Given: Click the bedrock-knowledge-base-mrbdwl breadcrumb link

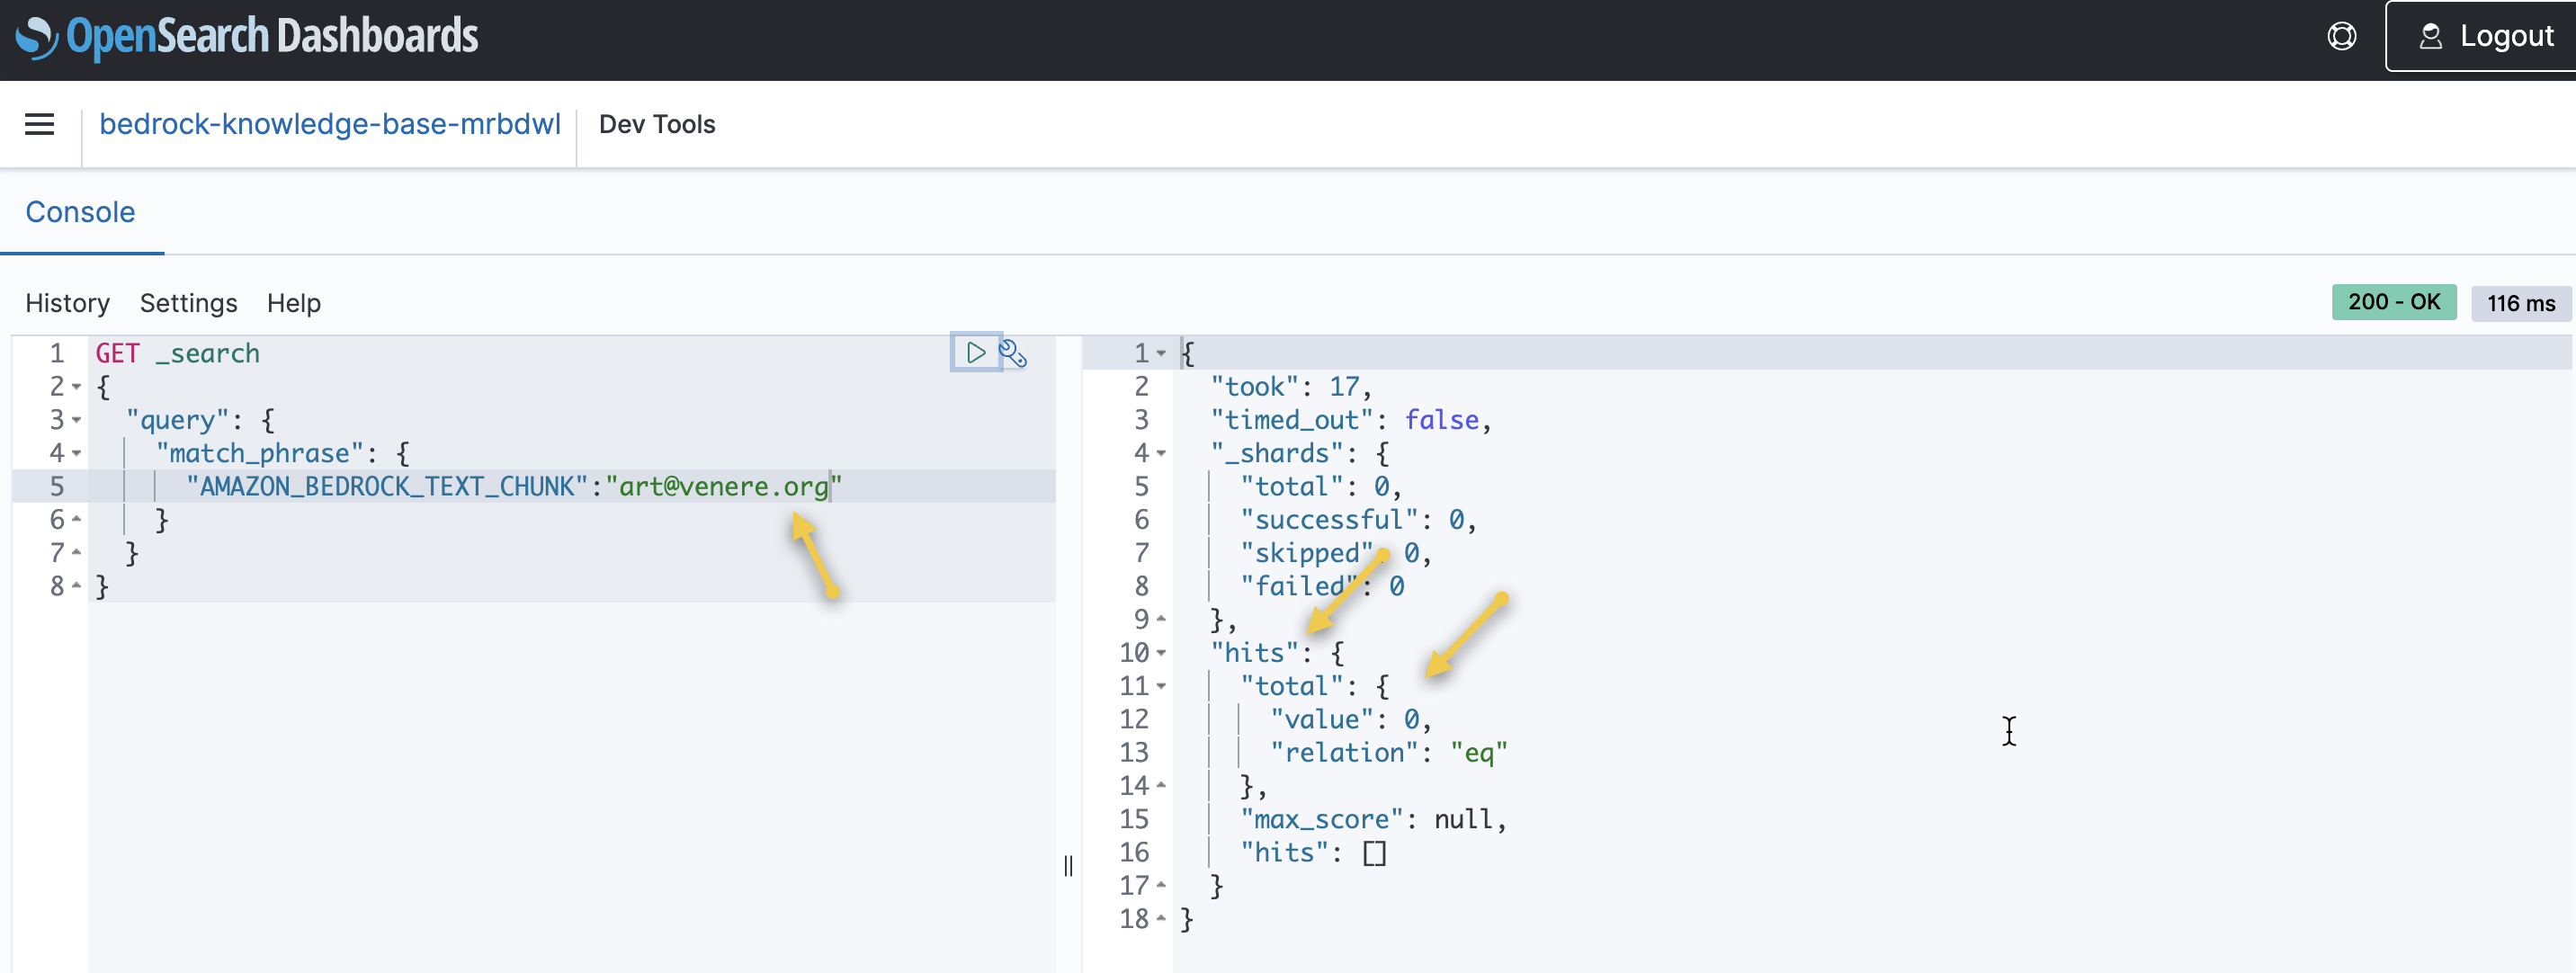Looking at the screenshot, I should (x=329, y=124).
